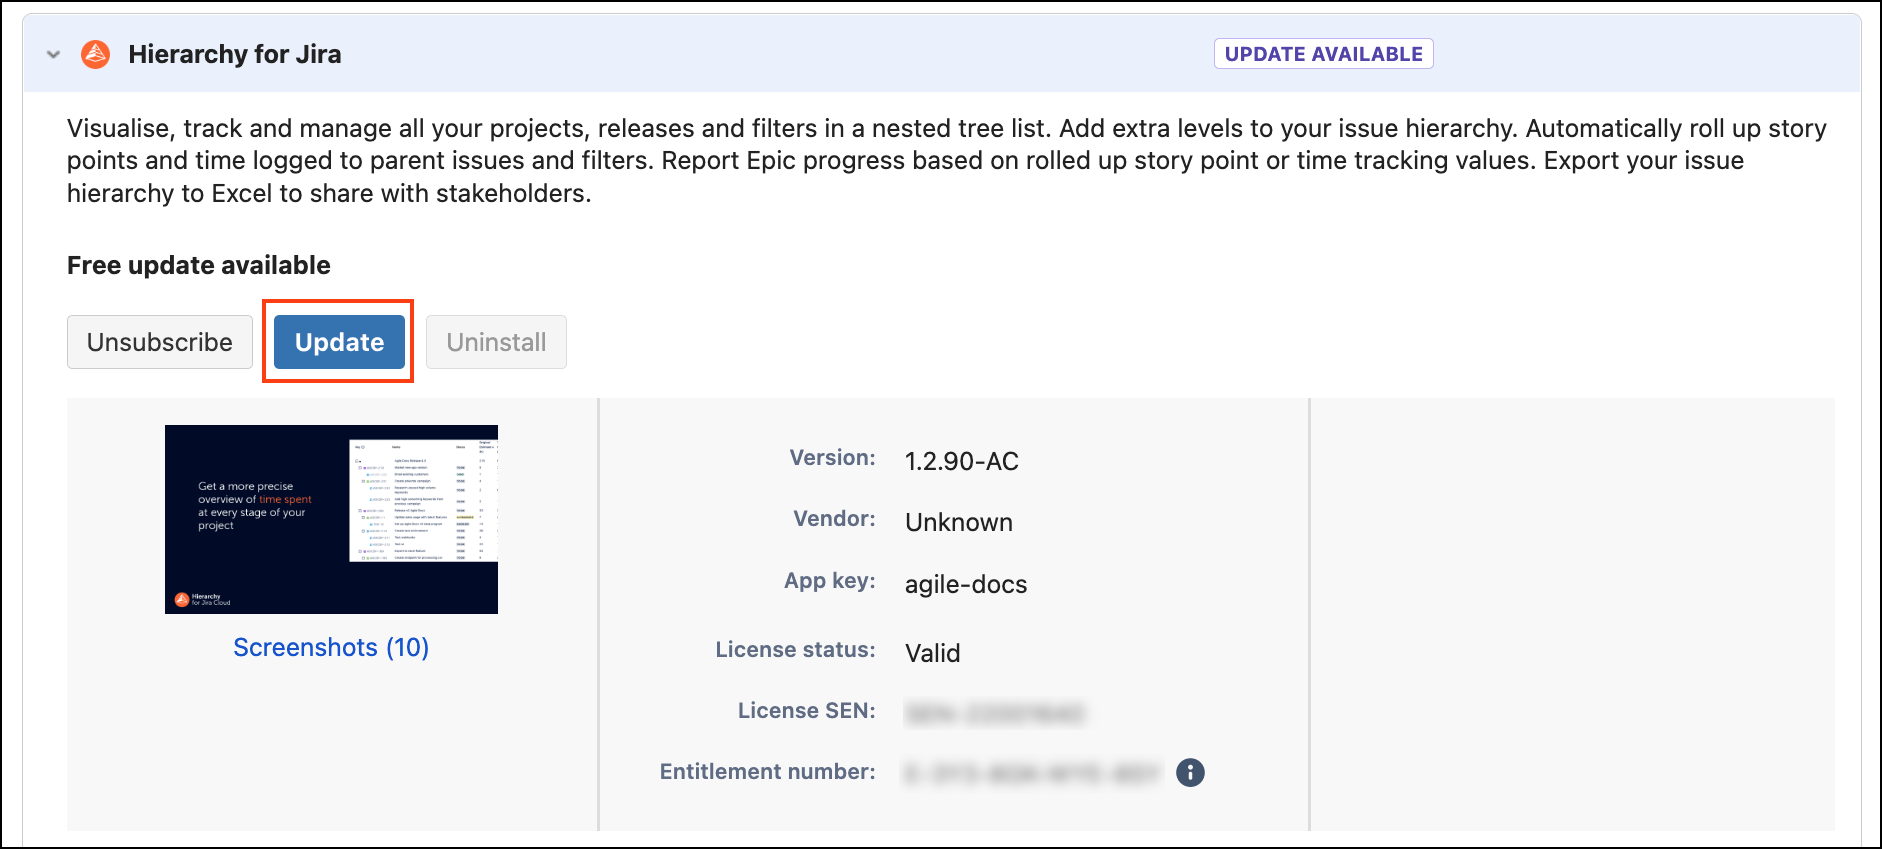Screen dimensions: 1882x849
Task: Open the Screenshots (10) link
Action: [331, 648]
